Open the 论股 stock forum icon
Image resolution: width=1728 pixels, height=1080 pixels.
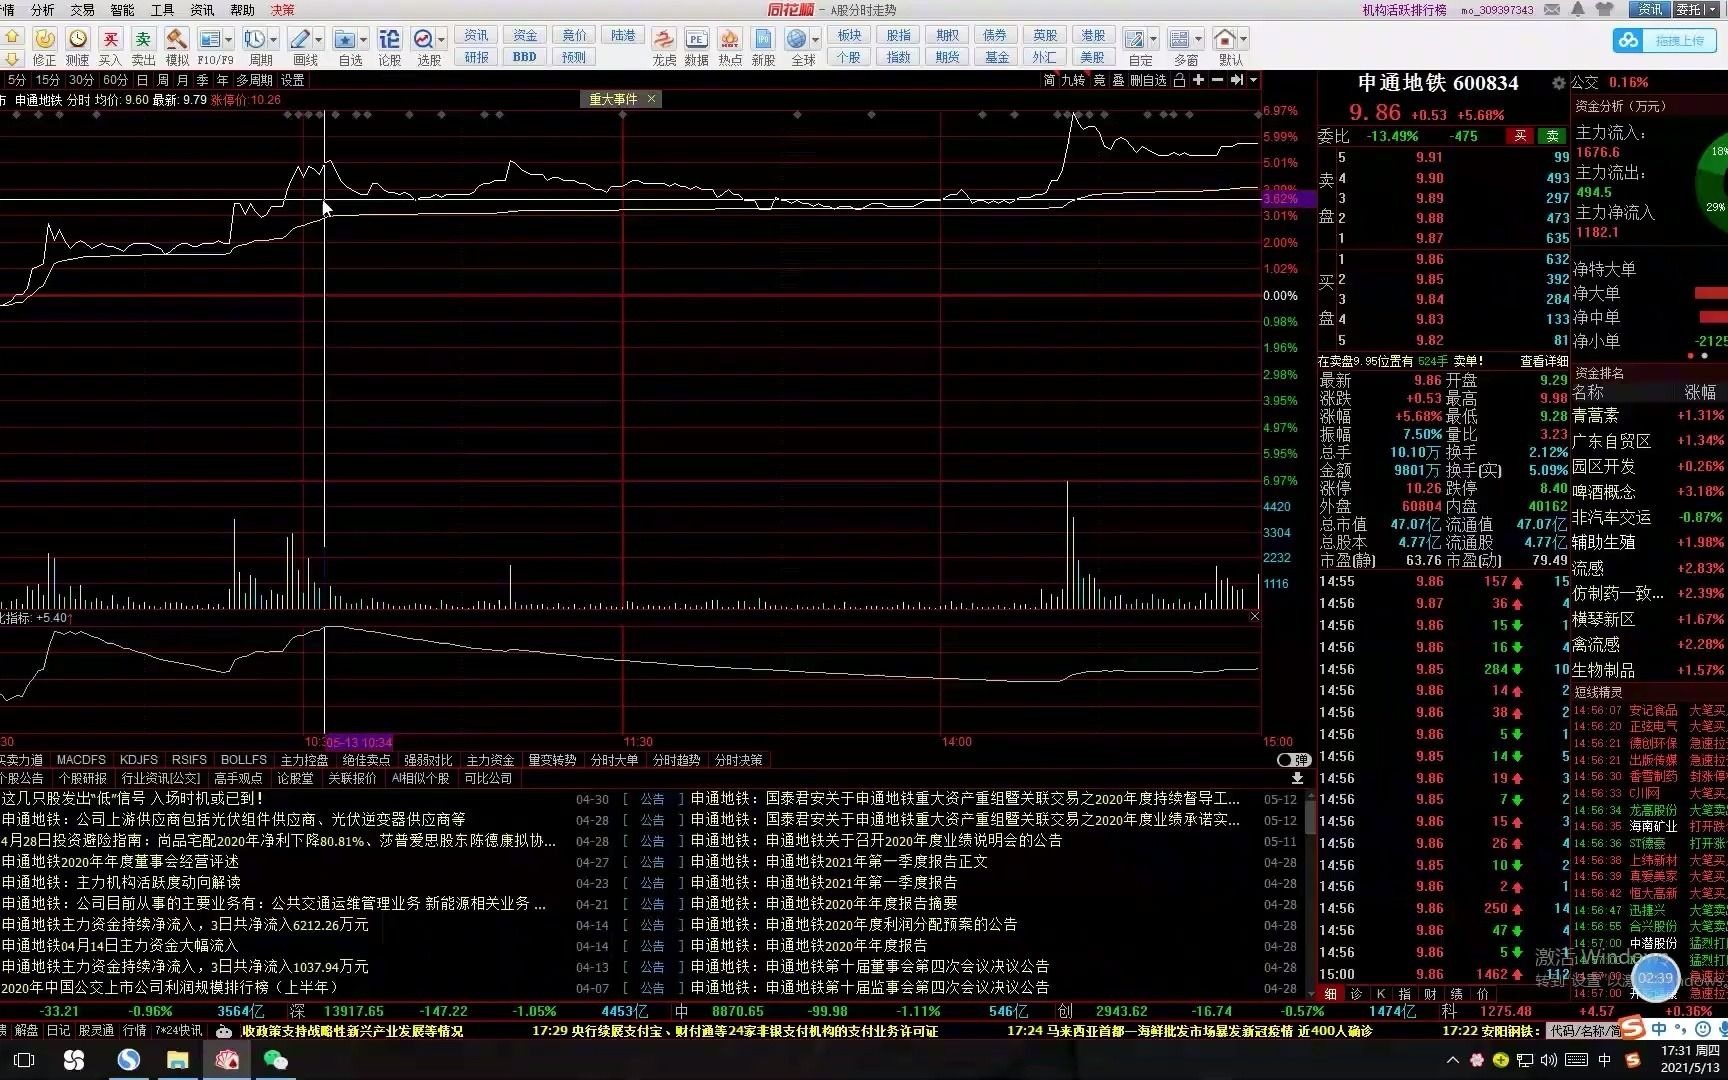click(389, 39)
